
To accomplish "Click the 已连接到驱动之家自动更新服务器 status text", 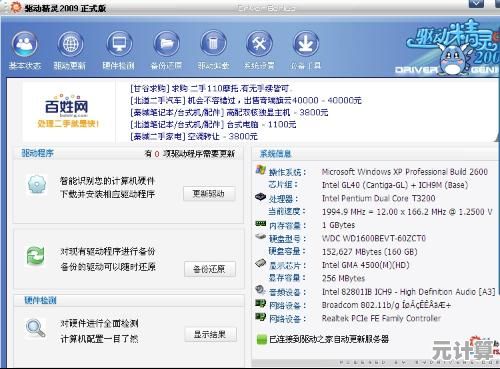I will 329,339.
